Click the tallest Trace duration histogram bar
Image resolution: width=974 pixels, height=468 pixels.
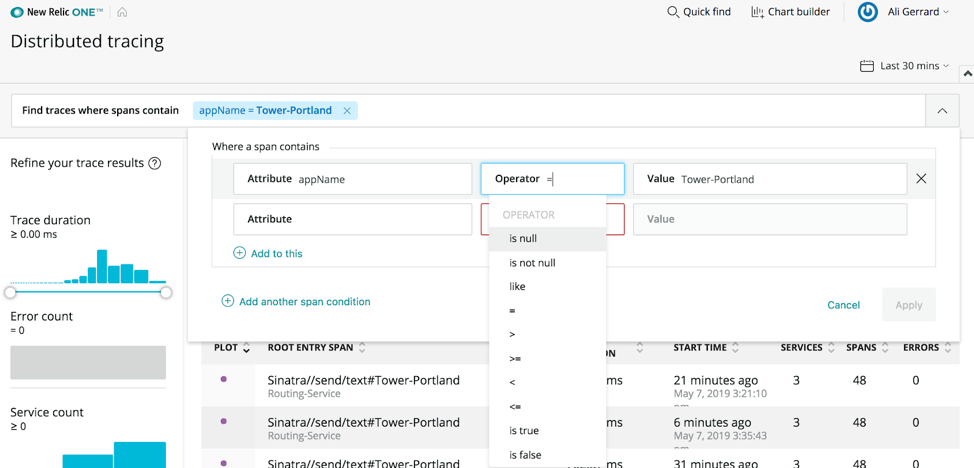102,267
